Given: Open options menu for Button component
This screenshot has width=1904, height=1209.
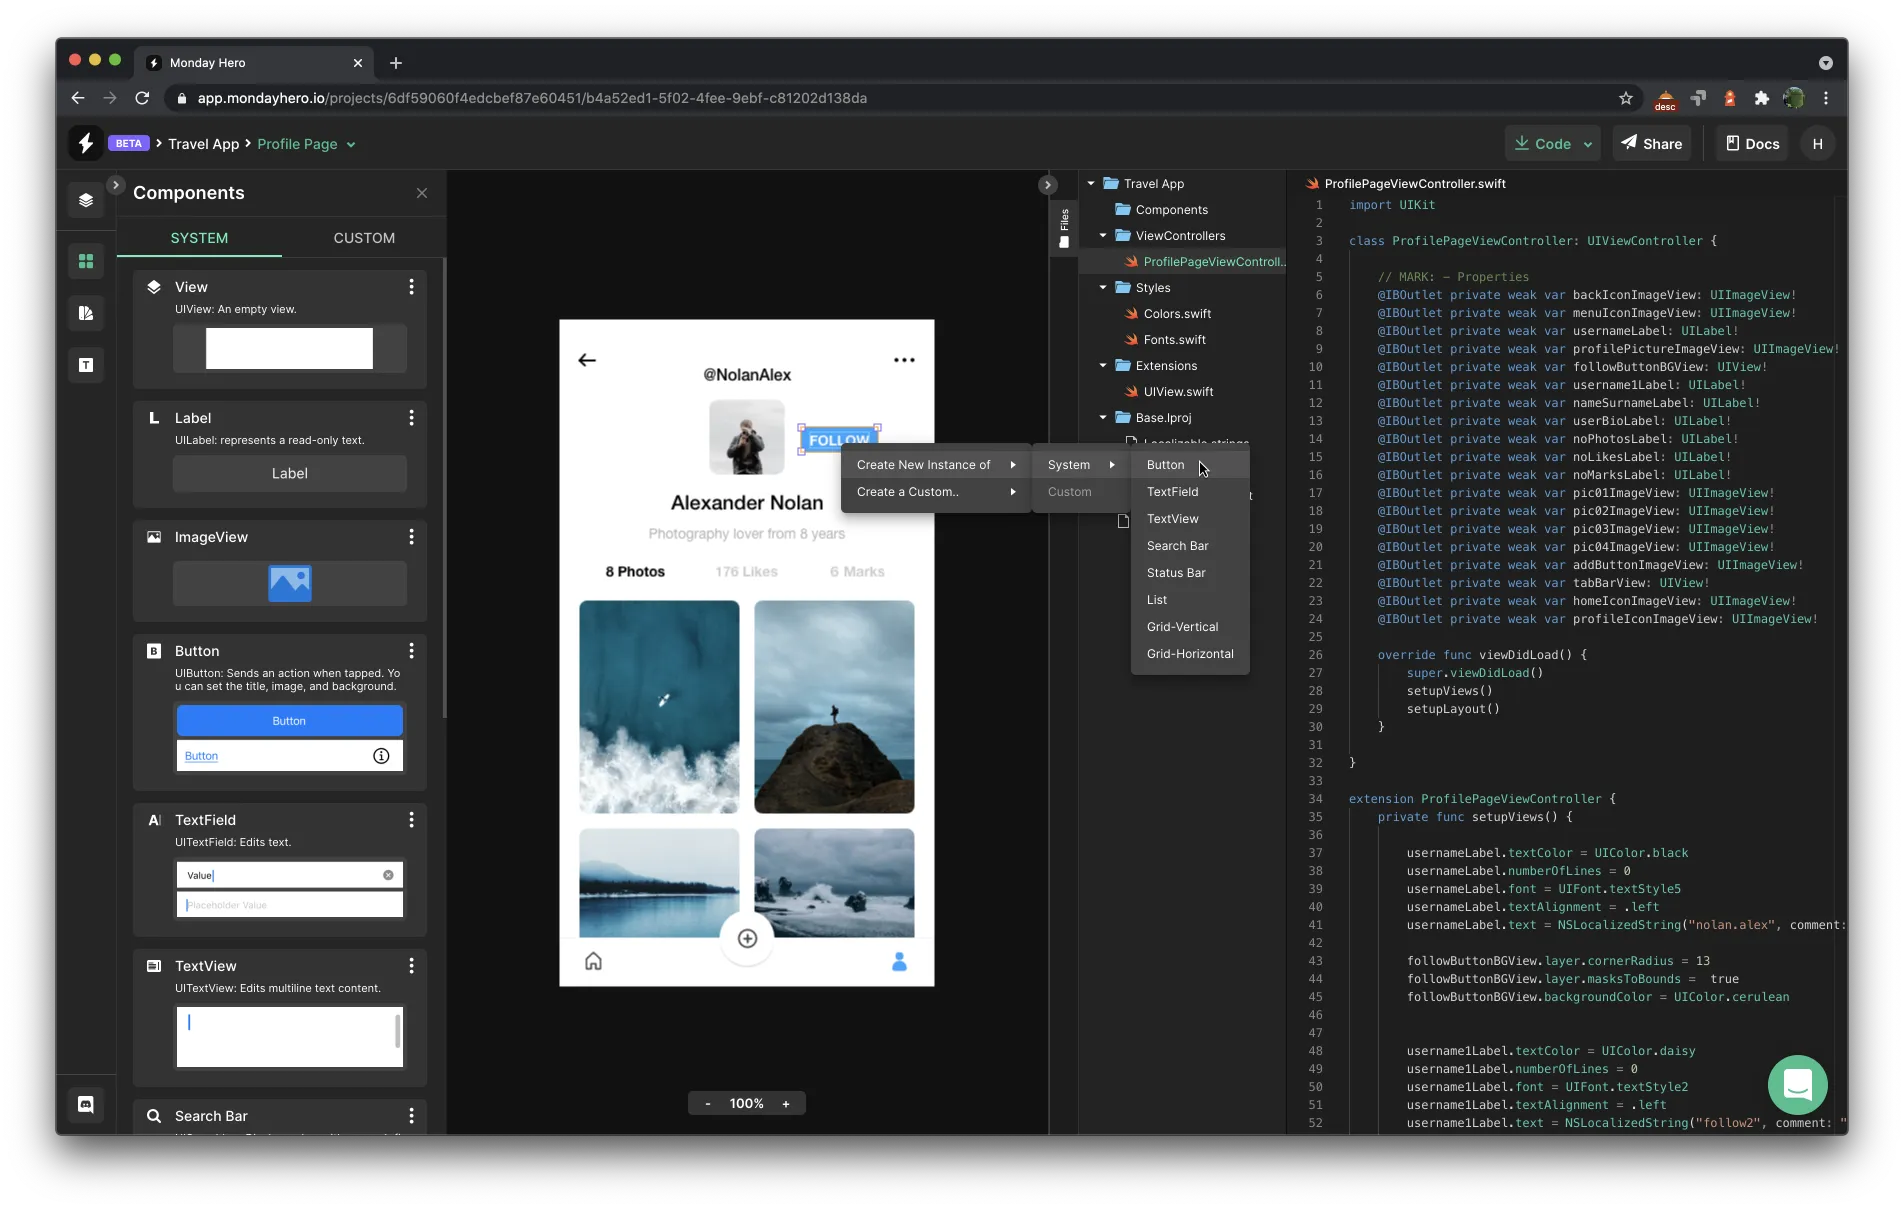Looking at the screenshot, I should tap(411, 651).
